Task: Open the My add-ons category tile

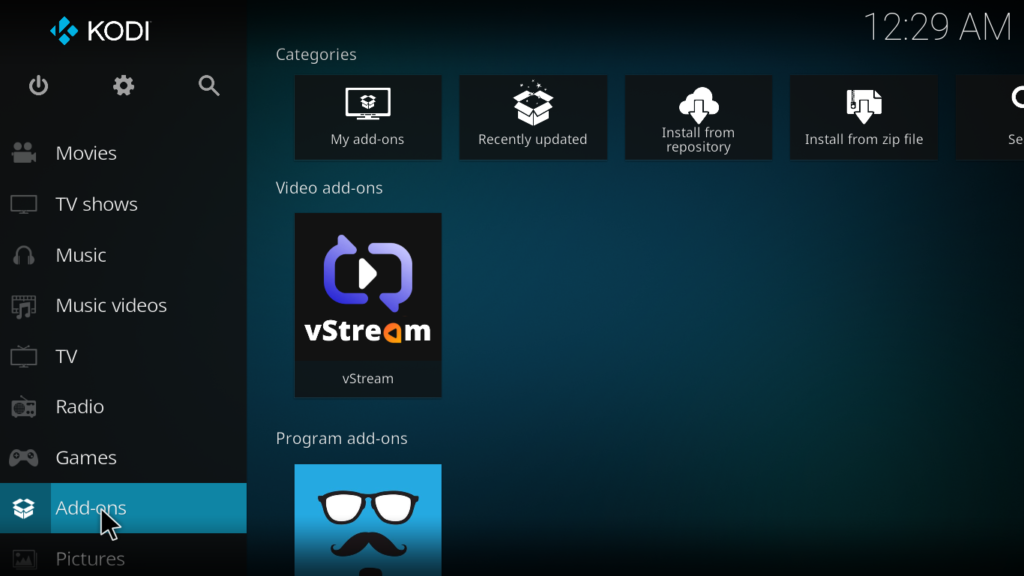Action: 368,117
